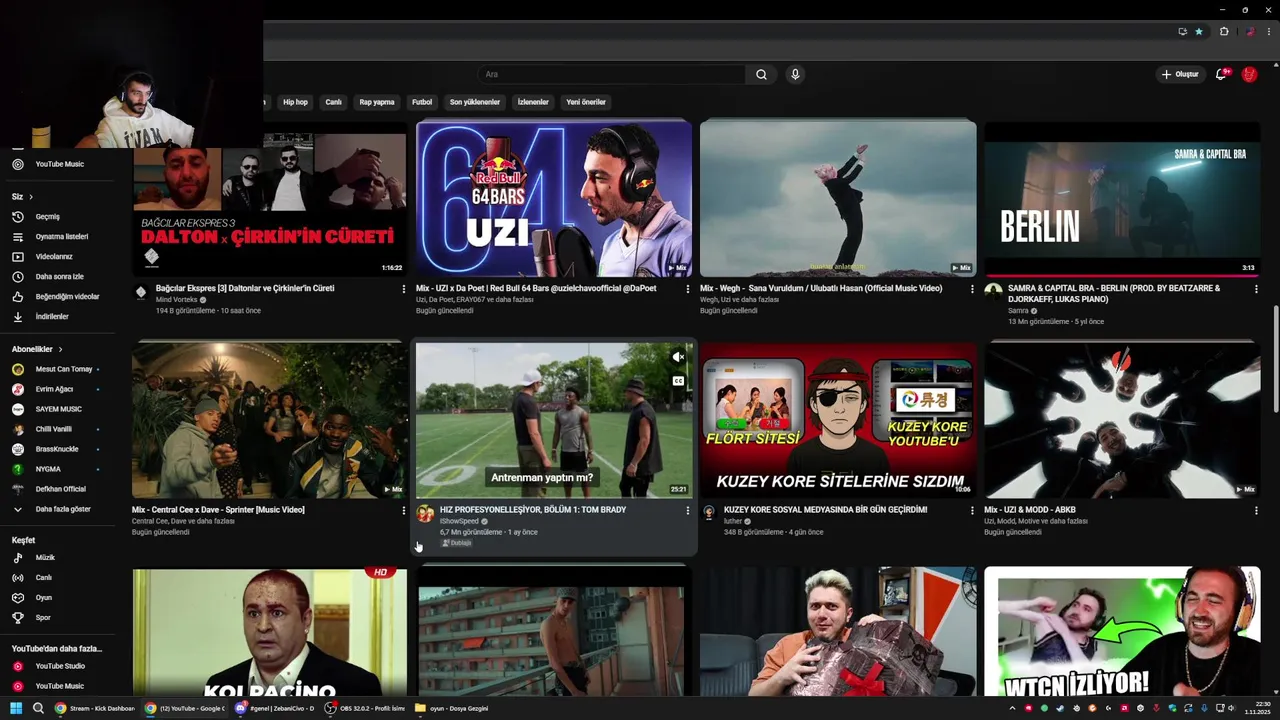Open SAYEM MUSIC subscription

(60, 409)
